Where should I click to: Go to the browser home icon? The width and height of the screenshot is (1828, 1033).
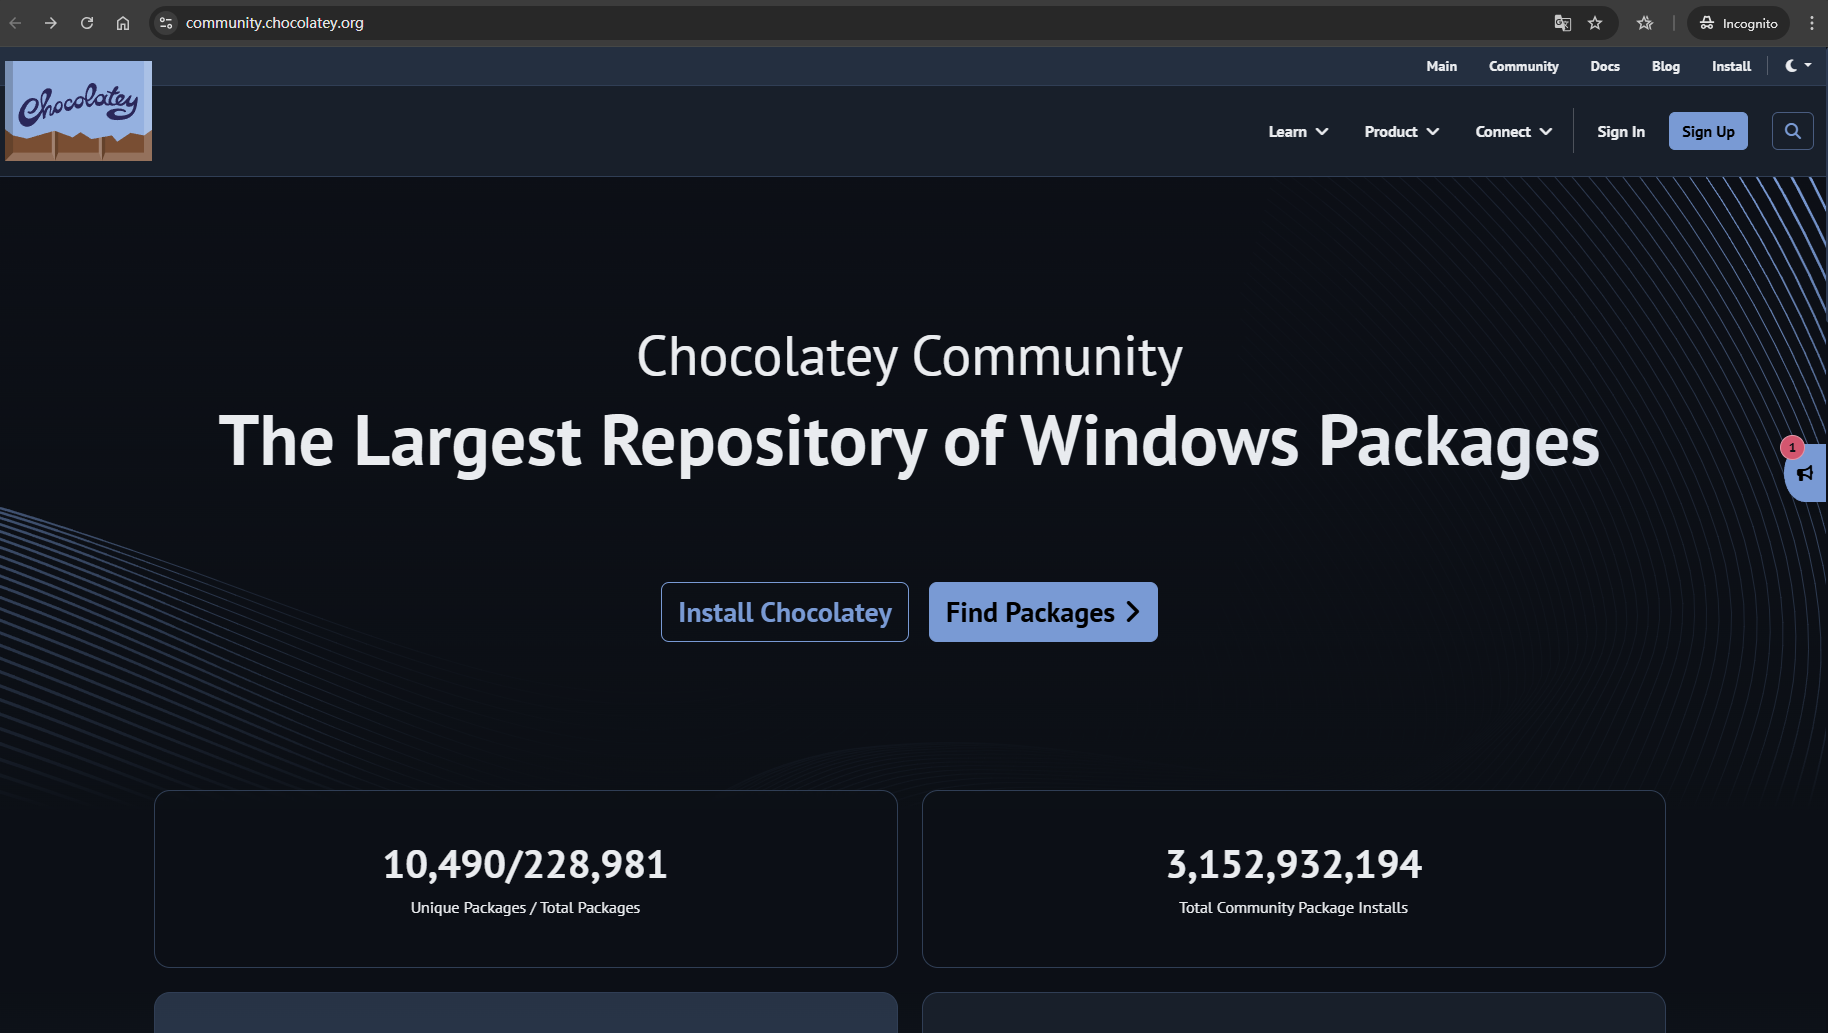click(x=123, y=23)
